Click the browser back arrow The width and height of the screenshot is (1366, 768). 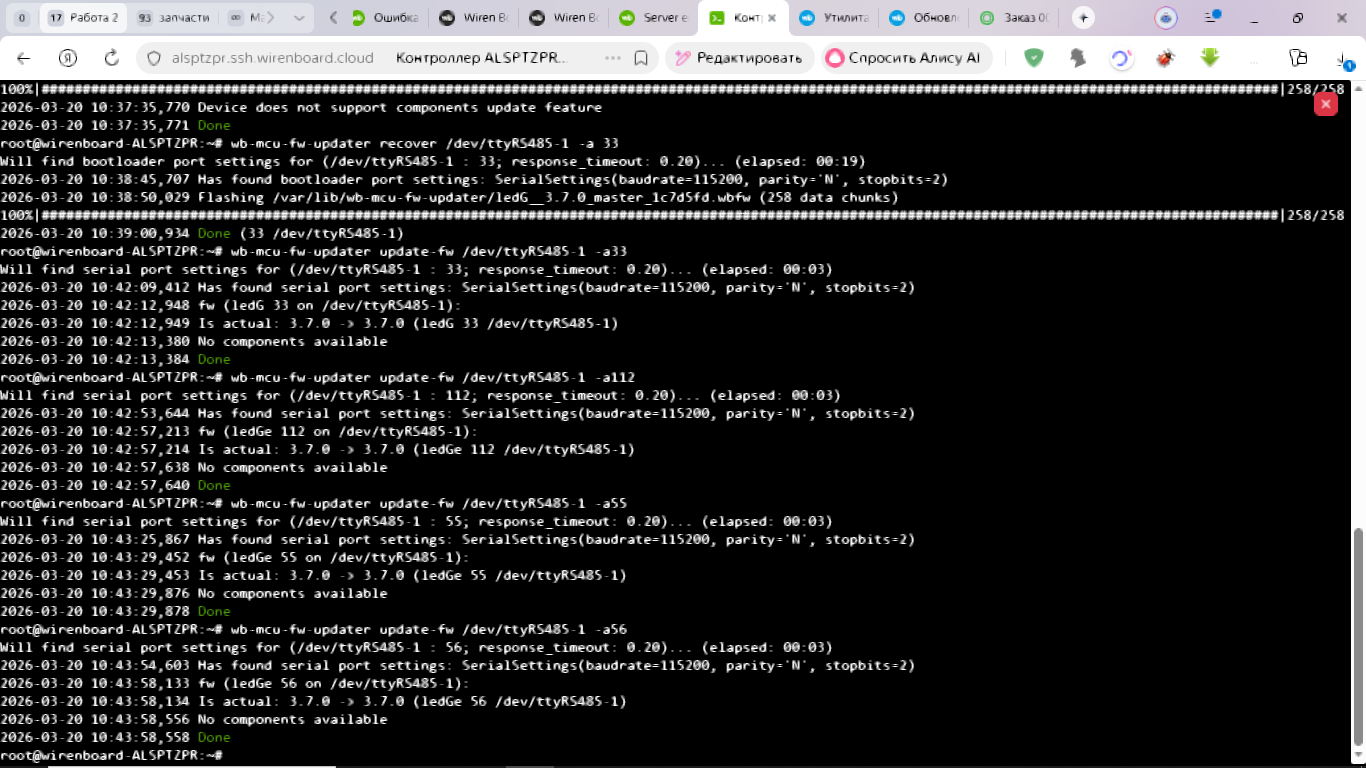24,58
